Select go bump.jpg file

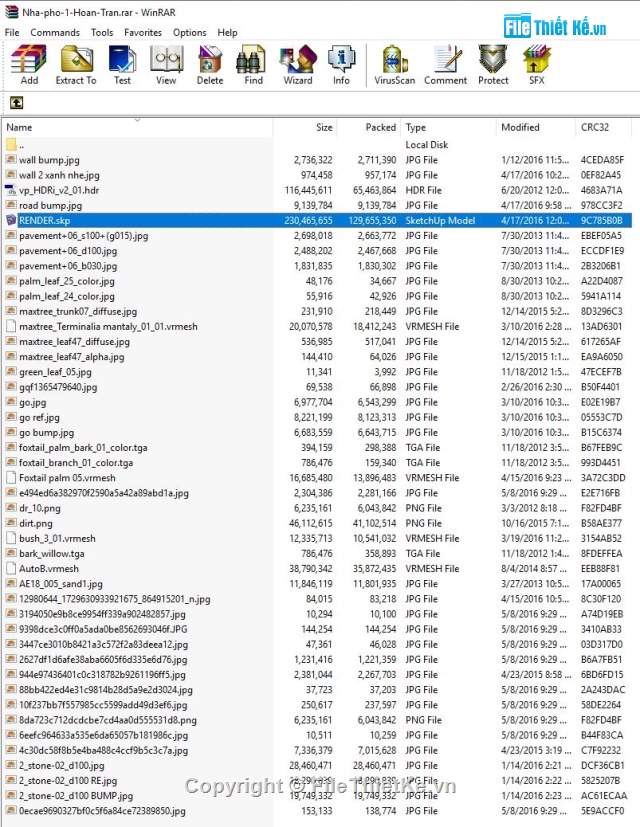pyautogui.click(x=46, y=432)
